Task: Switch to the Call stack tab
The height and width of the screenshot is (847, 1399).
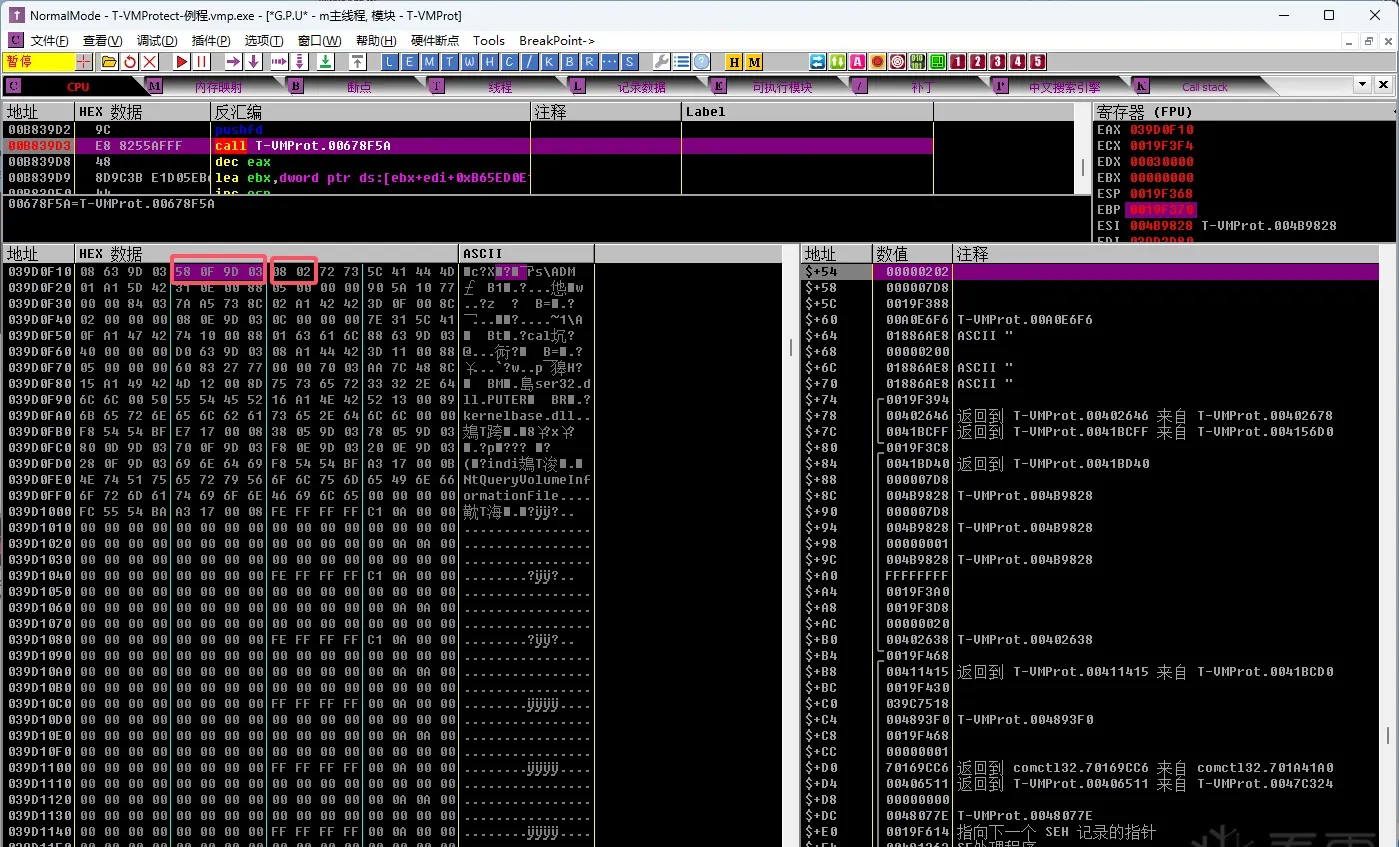Action: [x=1205, y=87]
